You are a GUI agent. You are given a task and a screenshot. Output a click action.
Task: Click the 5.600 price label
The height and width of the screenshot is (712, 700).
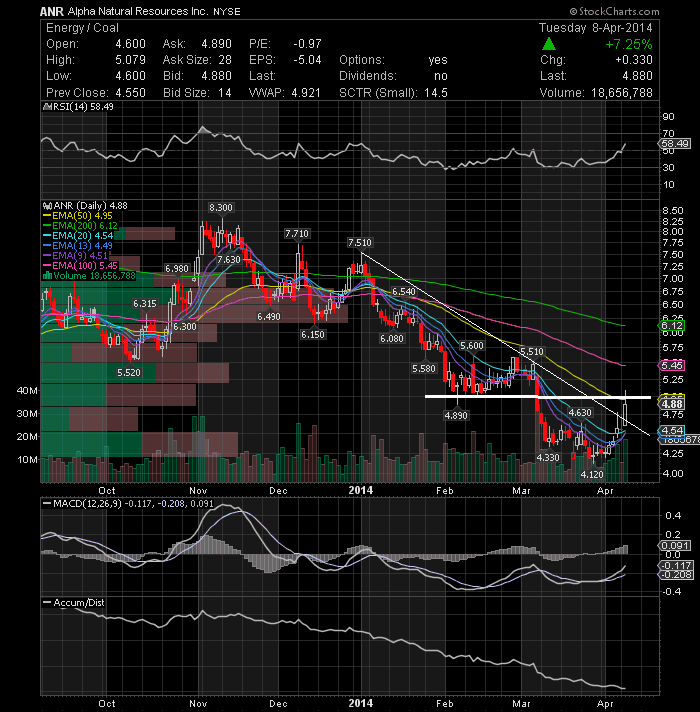[x=472, y=346]
